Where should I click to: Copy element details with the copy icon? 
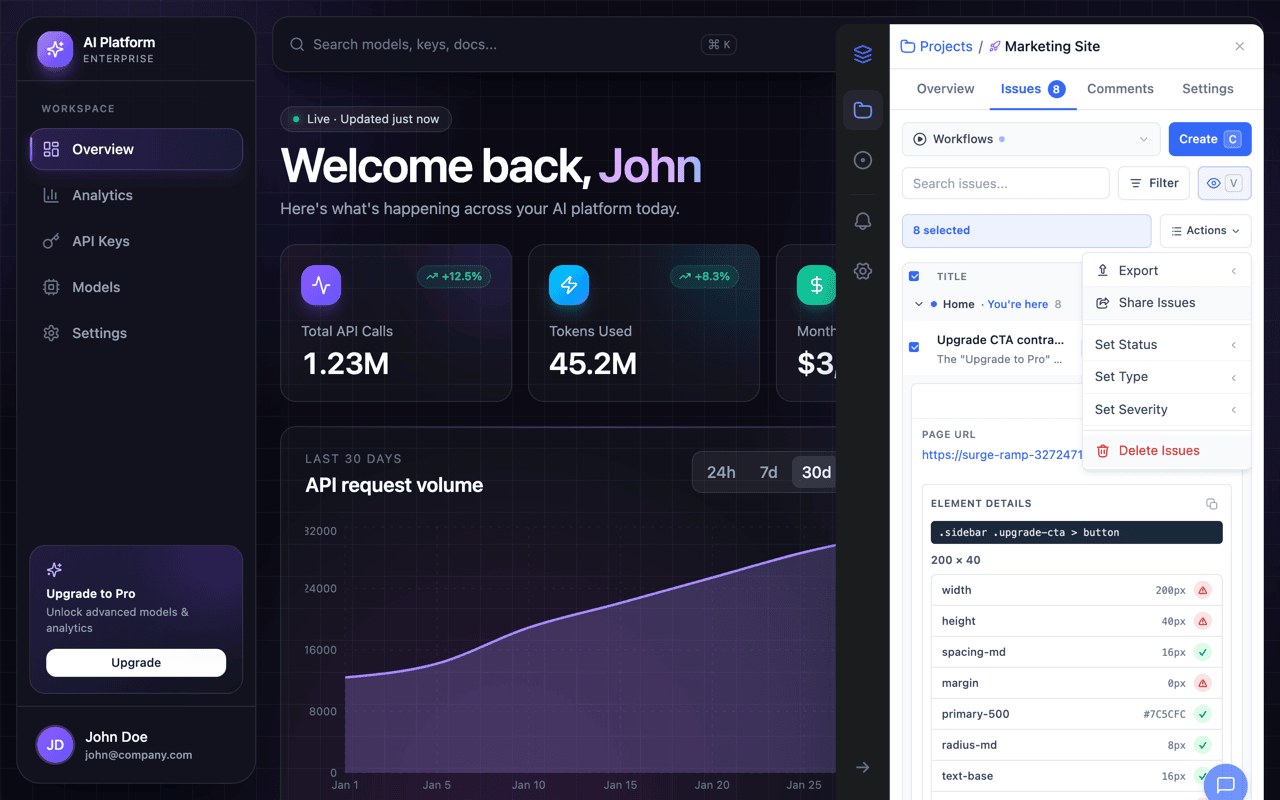coord(1212,504)
